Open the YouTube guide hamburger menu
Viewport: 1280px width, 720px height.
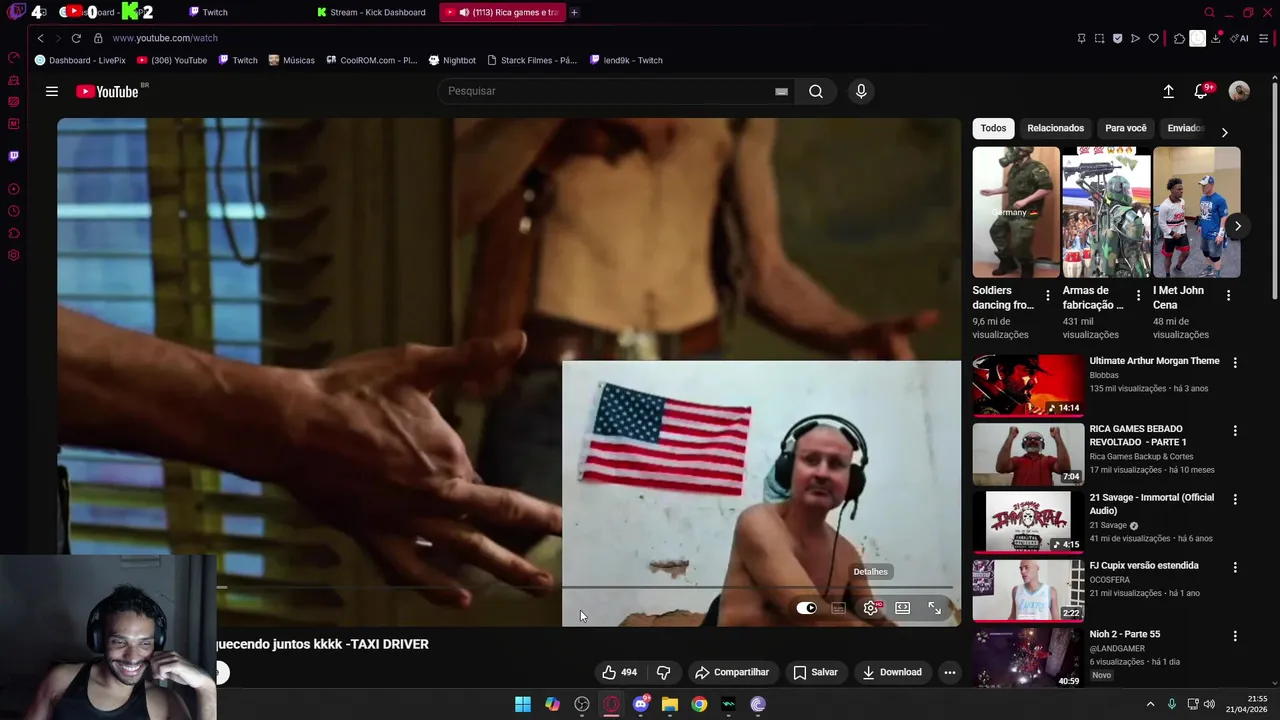point(52,91)
